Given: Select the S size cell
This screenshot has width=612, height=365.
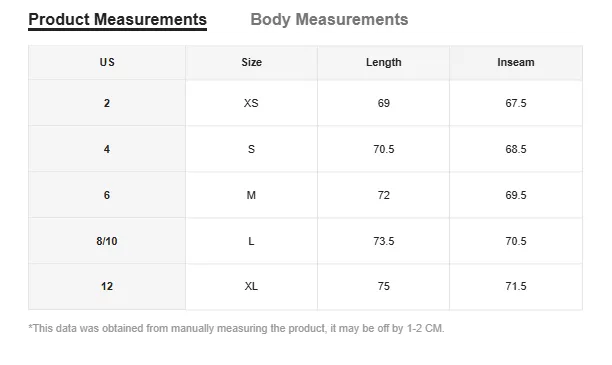Looking at the screenshot, I should click(251, 149).
